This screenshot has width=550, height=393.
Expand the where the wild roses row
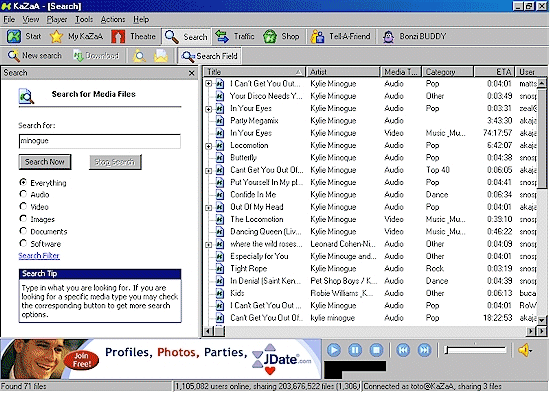pyautogui.click(x=209, y=245)
